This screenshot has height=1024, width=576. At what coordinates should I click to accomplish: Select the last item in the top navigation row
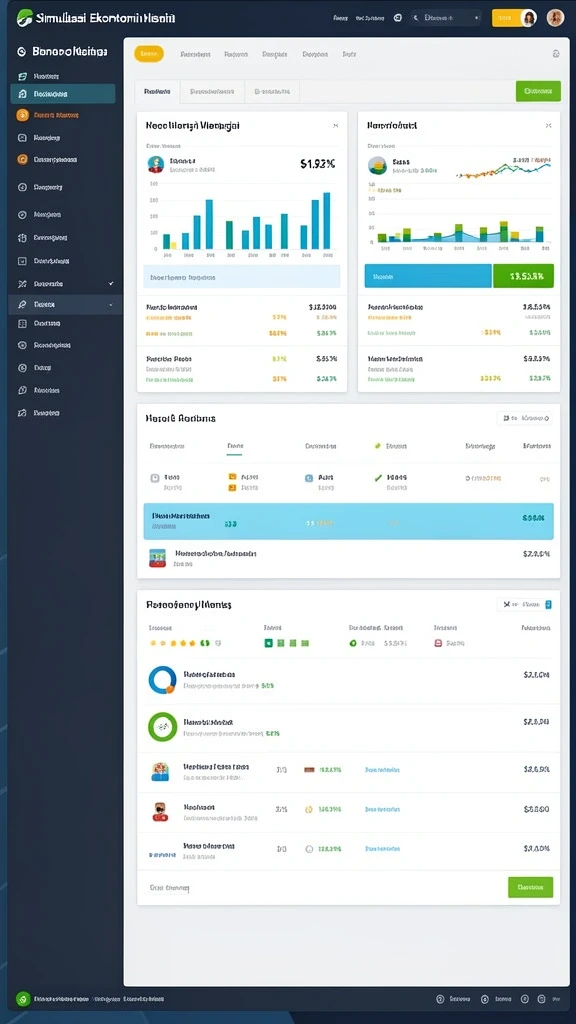pyautogui.click(x=349, y=55)
